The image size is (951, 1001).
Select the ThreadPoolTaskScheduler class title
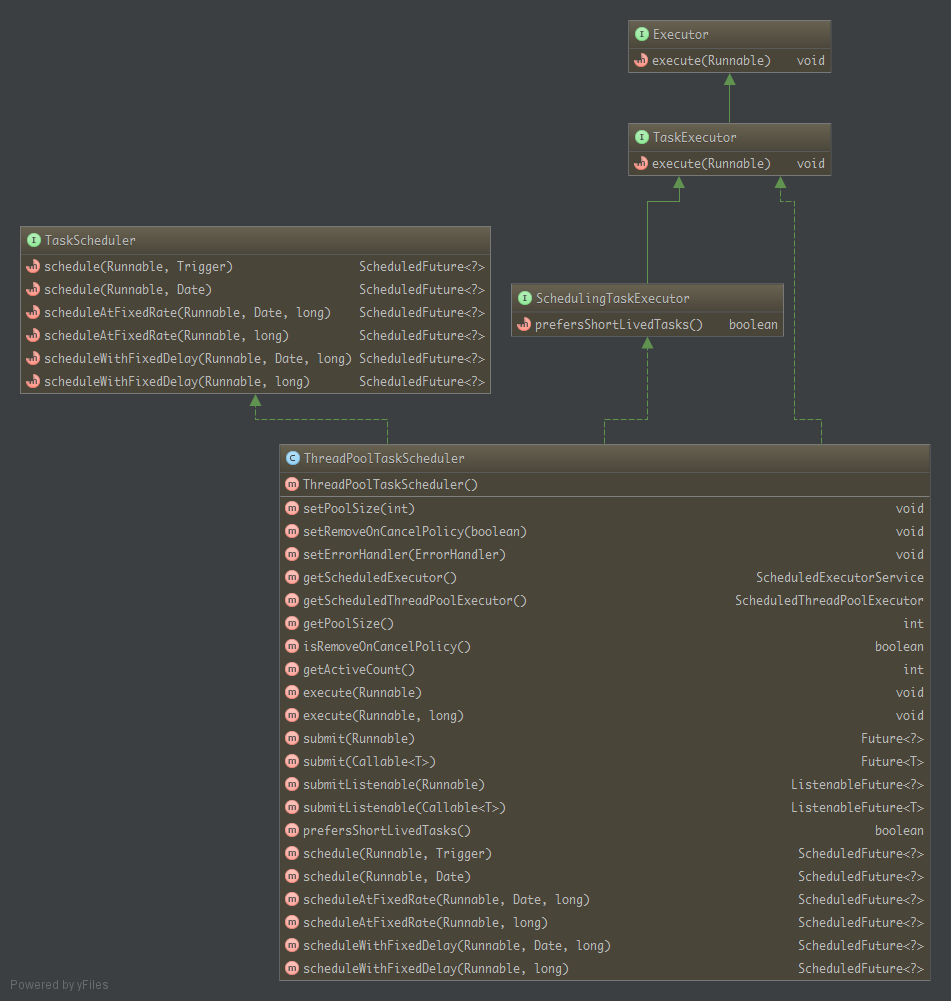coord(383,458)
